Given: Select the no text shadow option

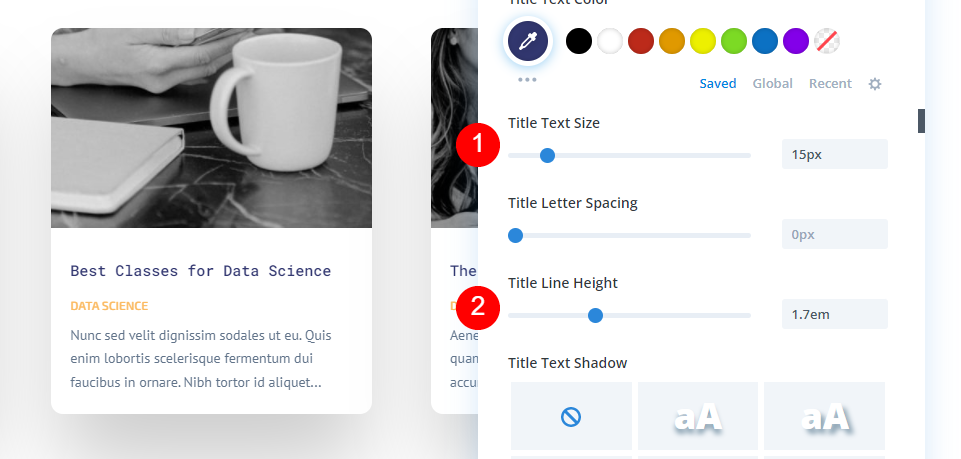Looking at the screenshot, I should (571, 416).
